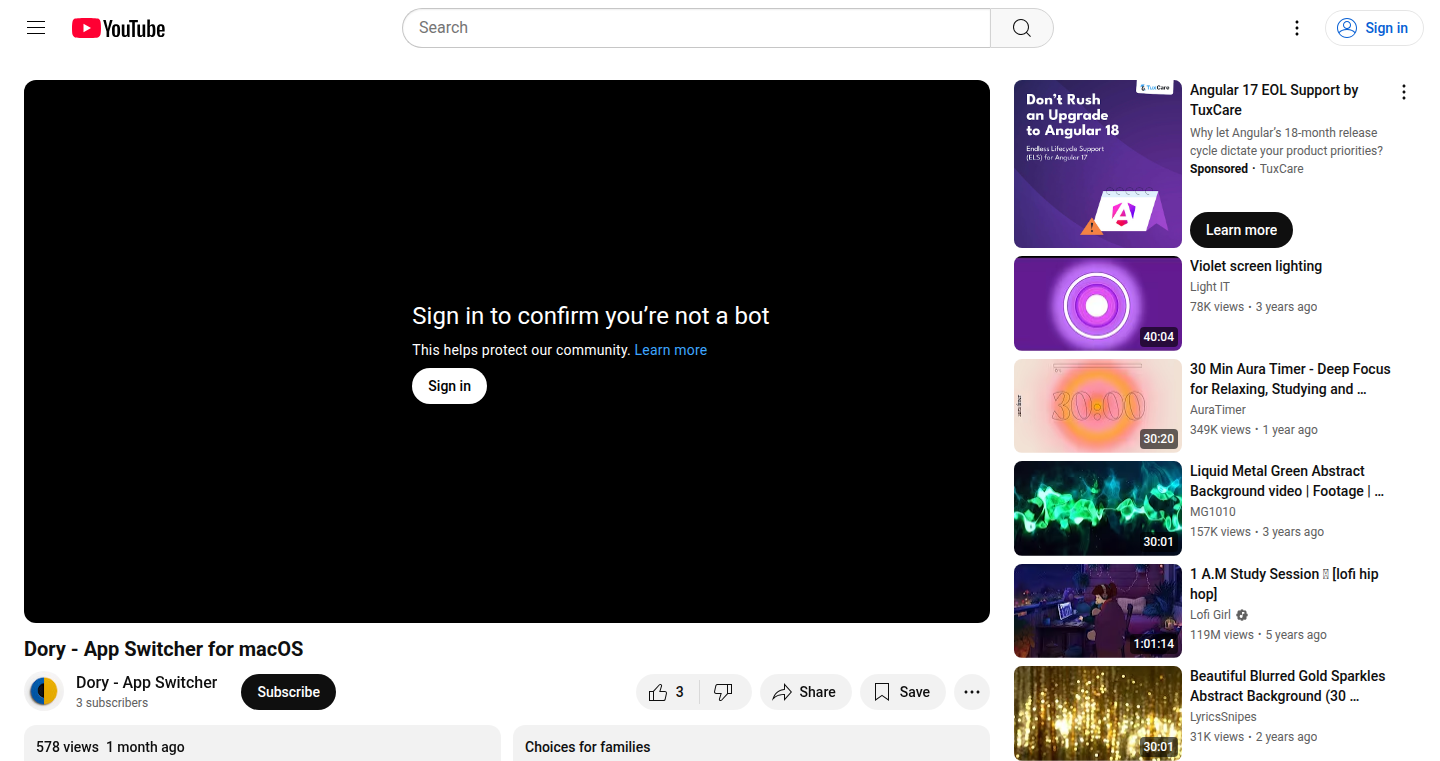Open Dory channel avatar

point(44,691)
